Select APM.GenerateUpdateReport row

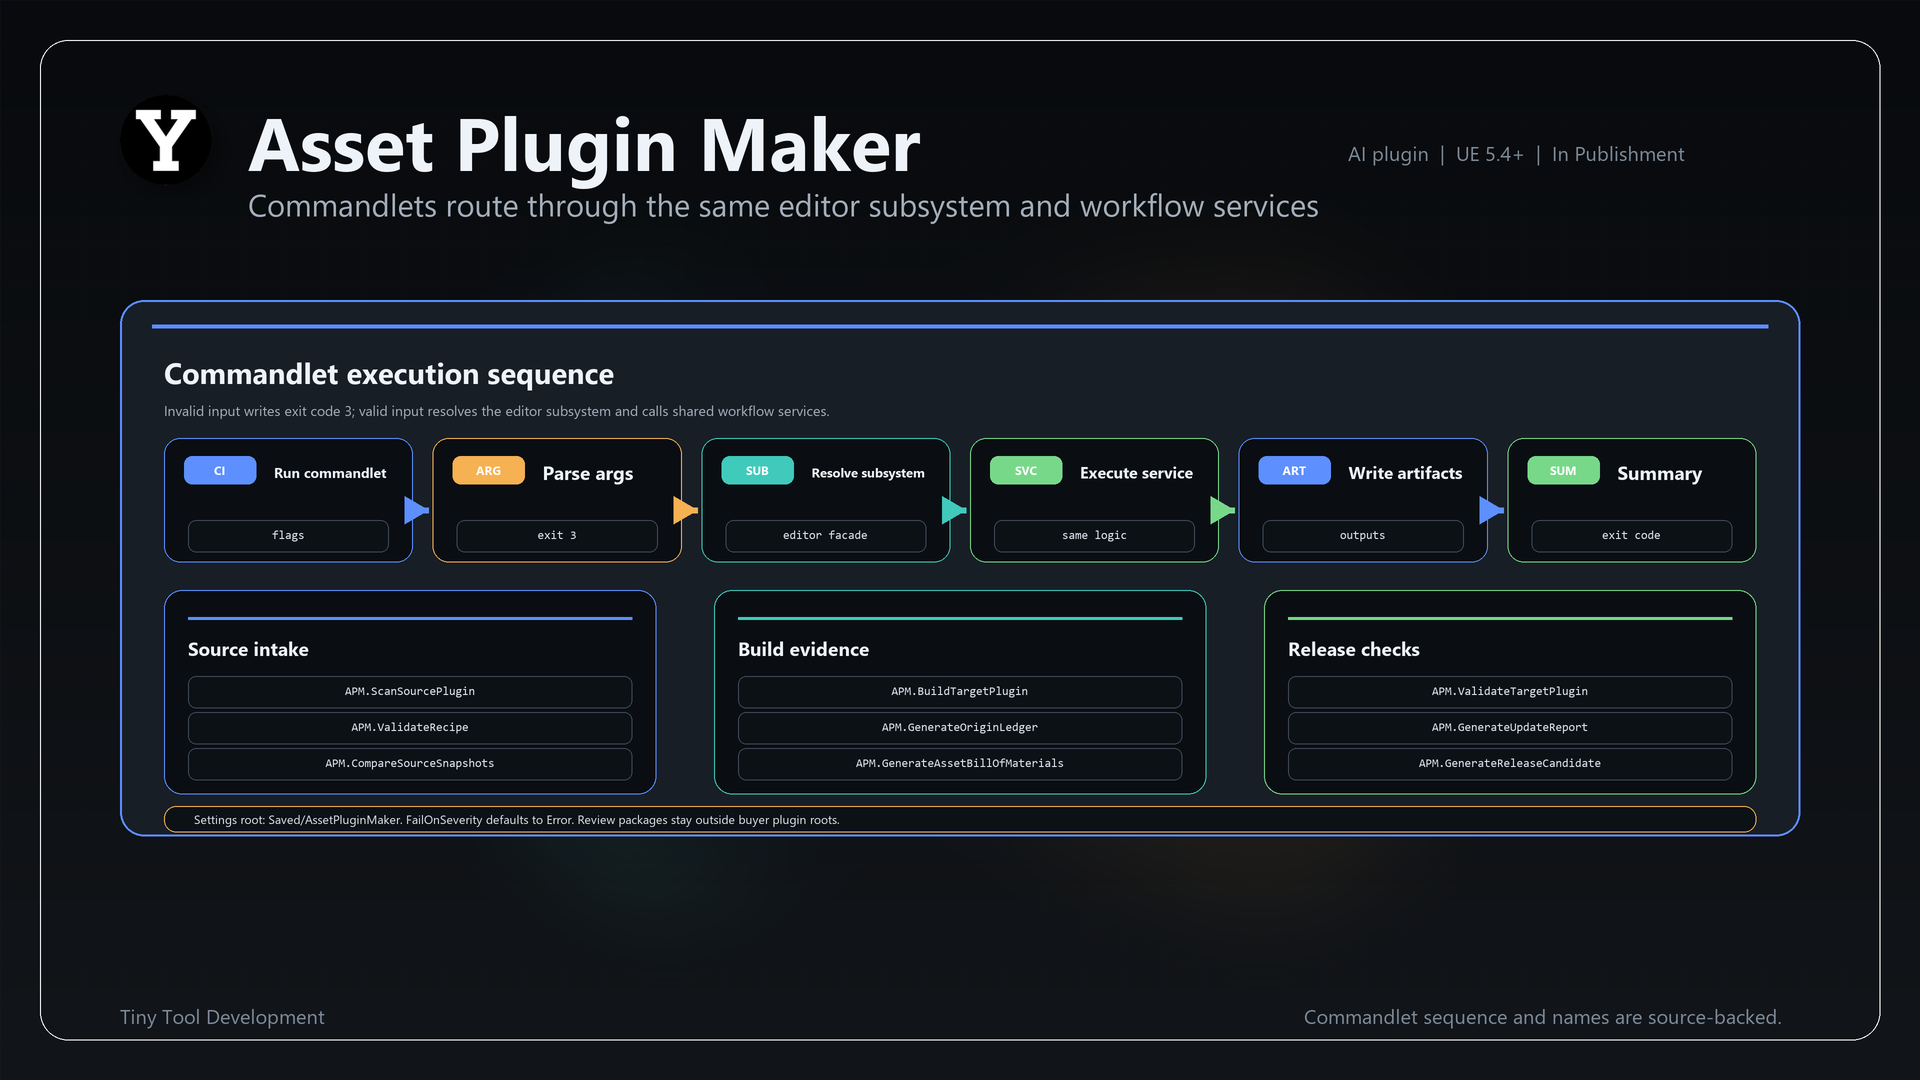[1510, 728]
